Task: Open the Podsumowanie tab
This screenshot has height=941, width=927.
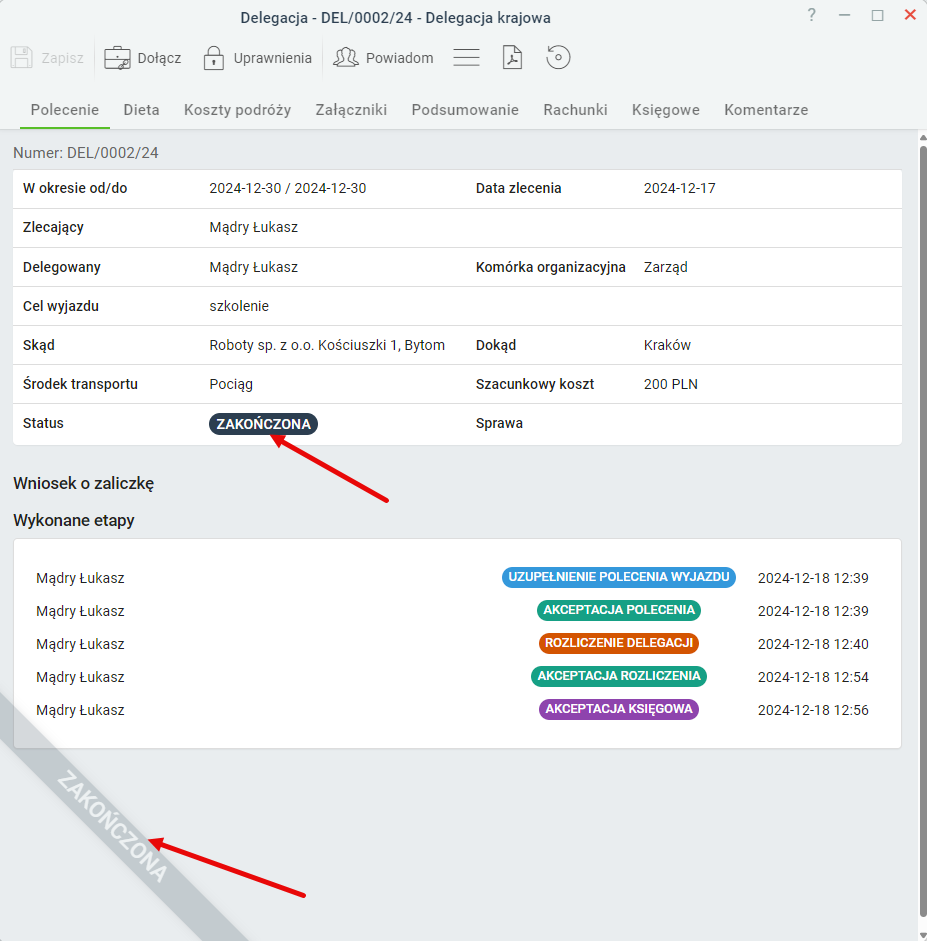Action: (x=465, y=110)
